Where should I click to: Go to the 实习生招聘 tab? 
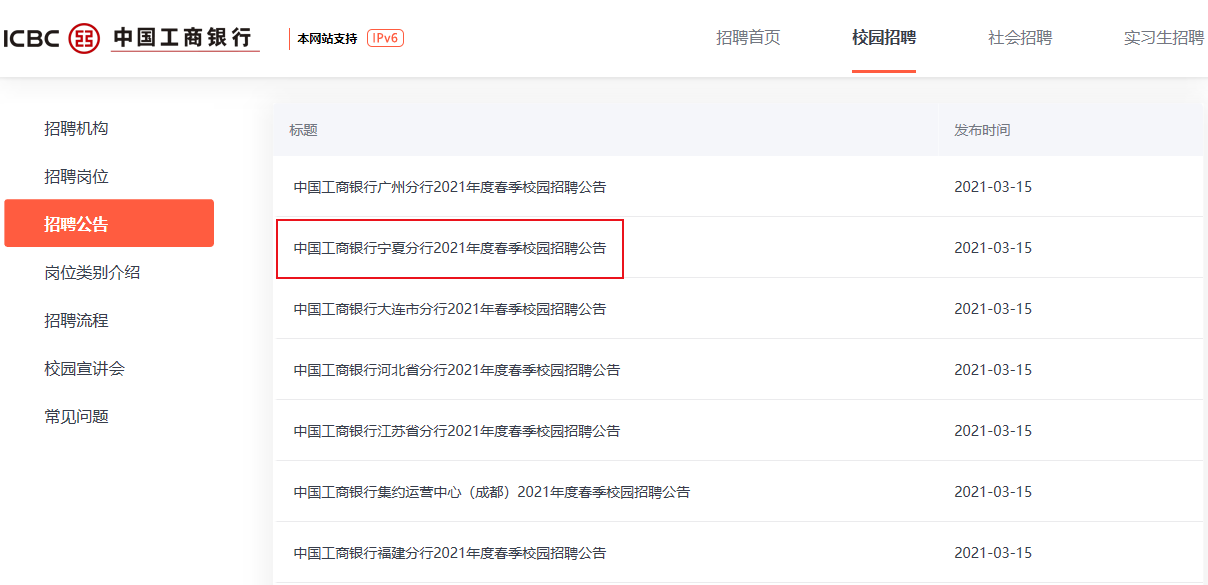click(x=1164, y=38)
